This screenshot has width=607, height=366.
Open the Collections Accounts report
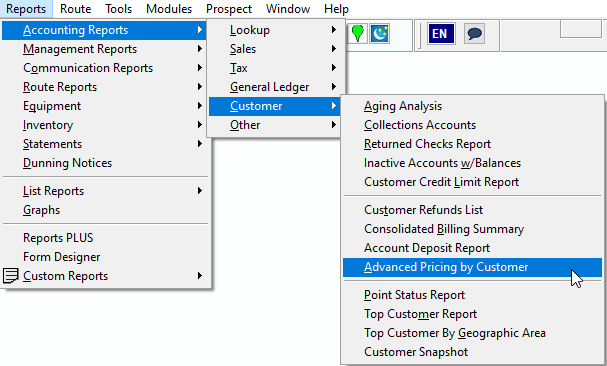(472, 125)
